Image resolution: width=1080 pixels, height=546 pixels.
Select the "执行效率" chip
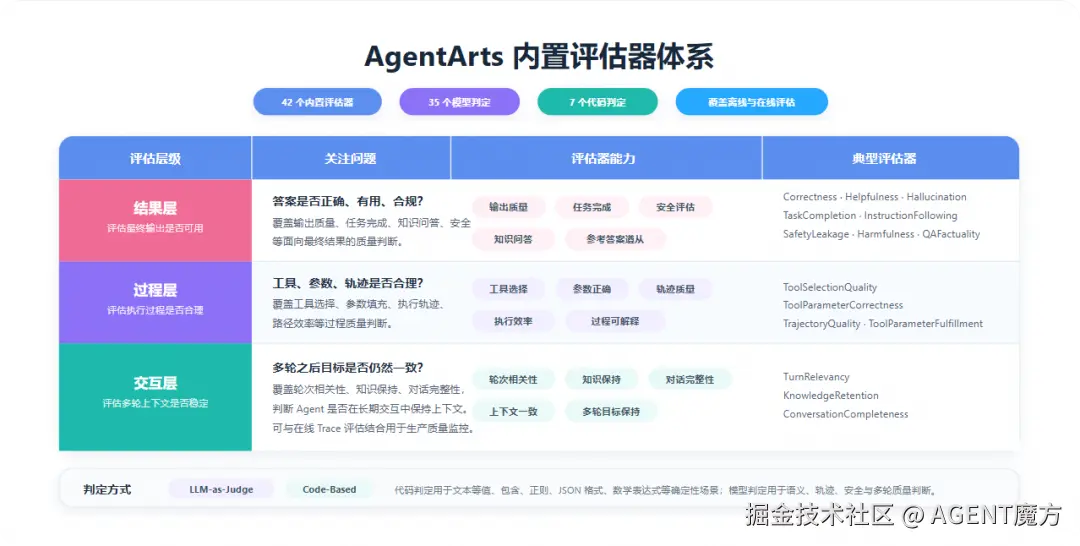[x=513, y=321]
